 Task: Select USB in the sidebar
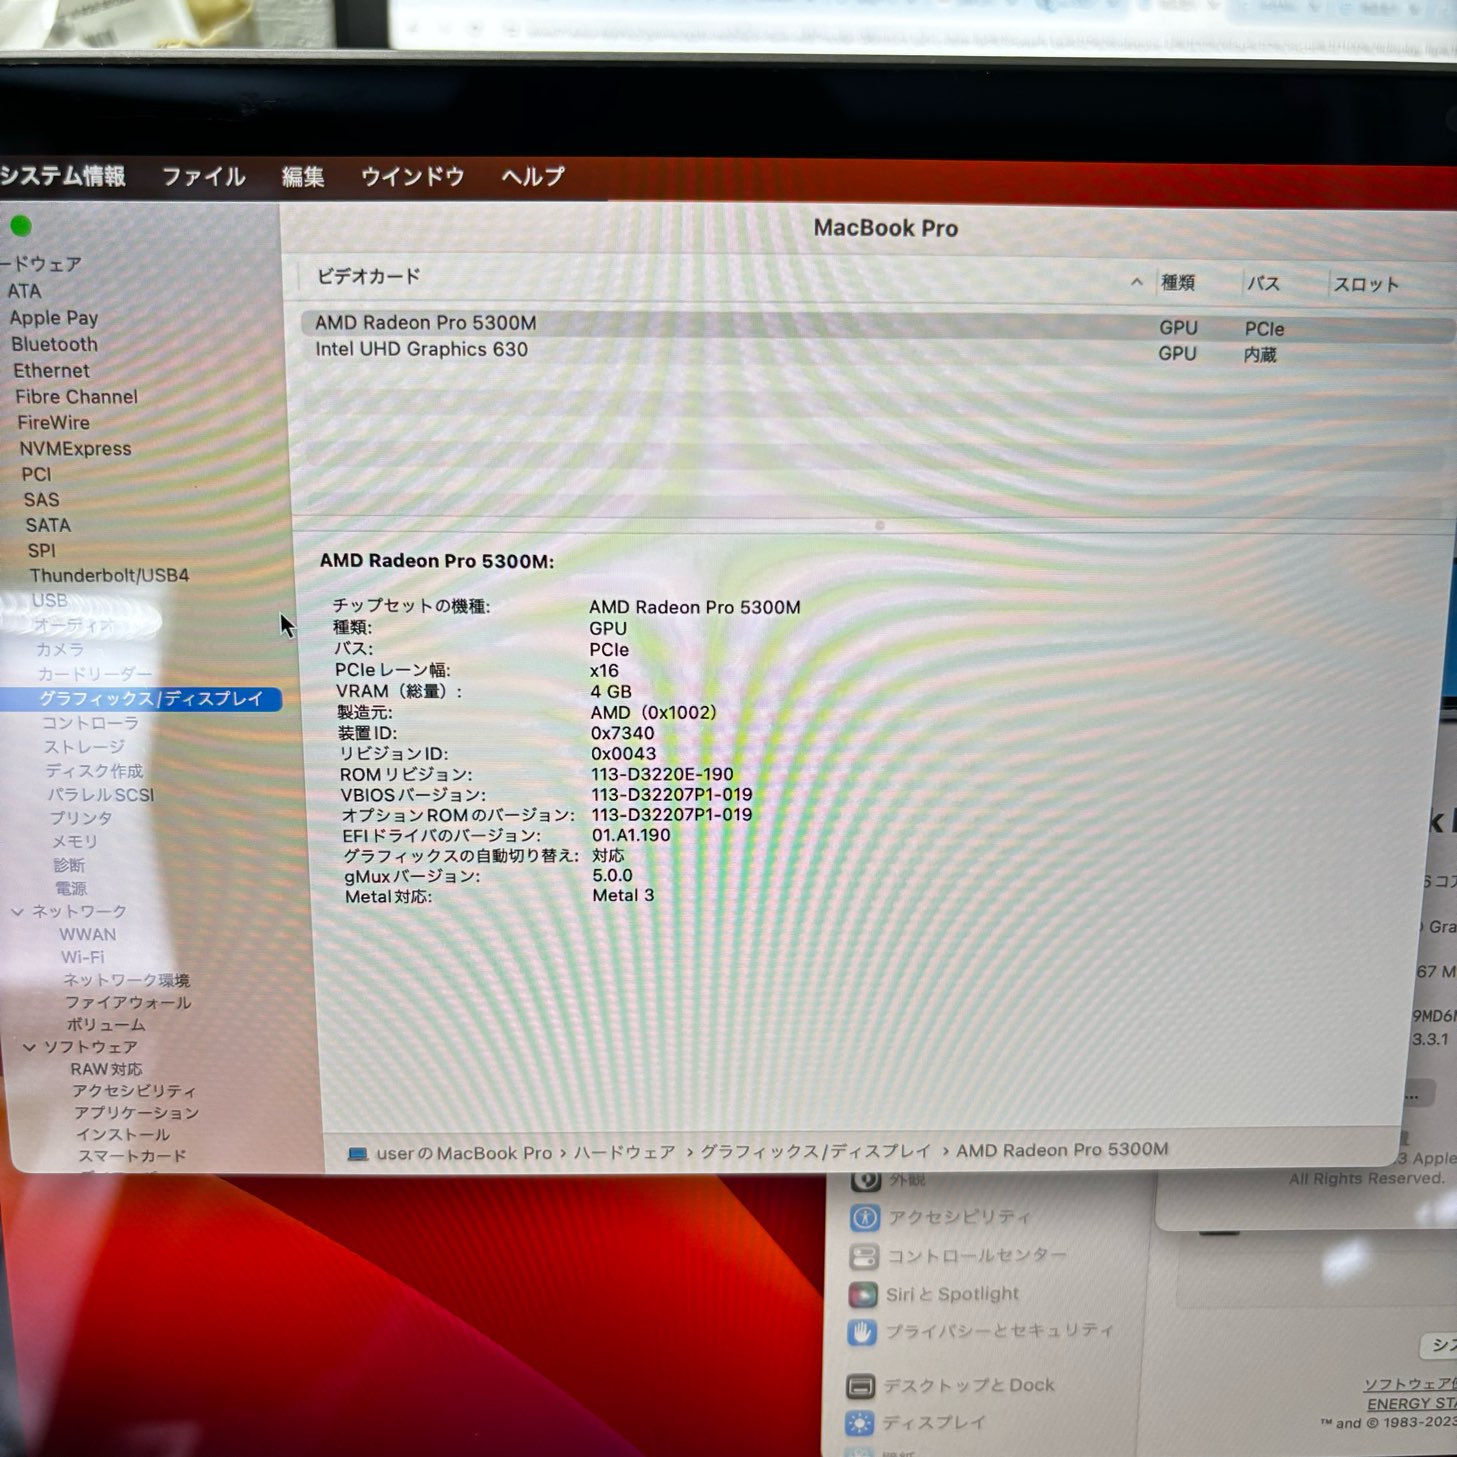[49, 600]
